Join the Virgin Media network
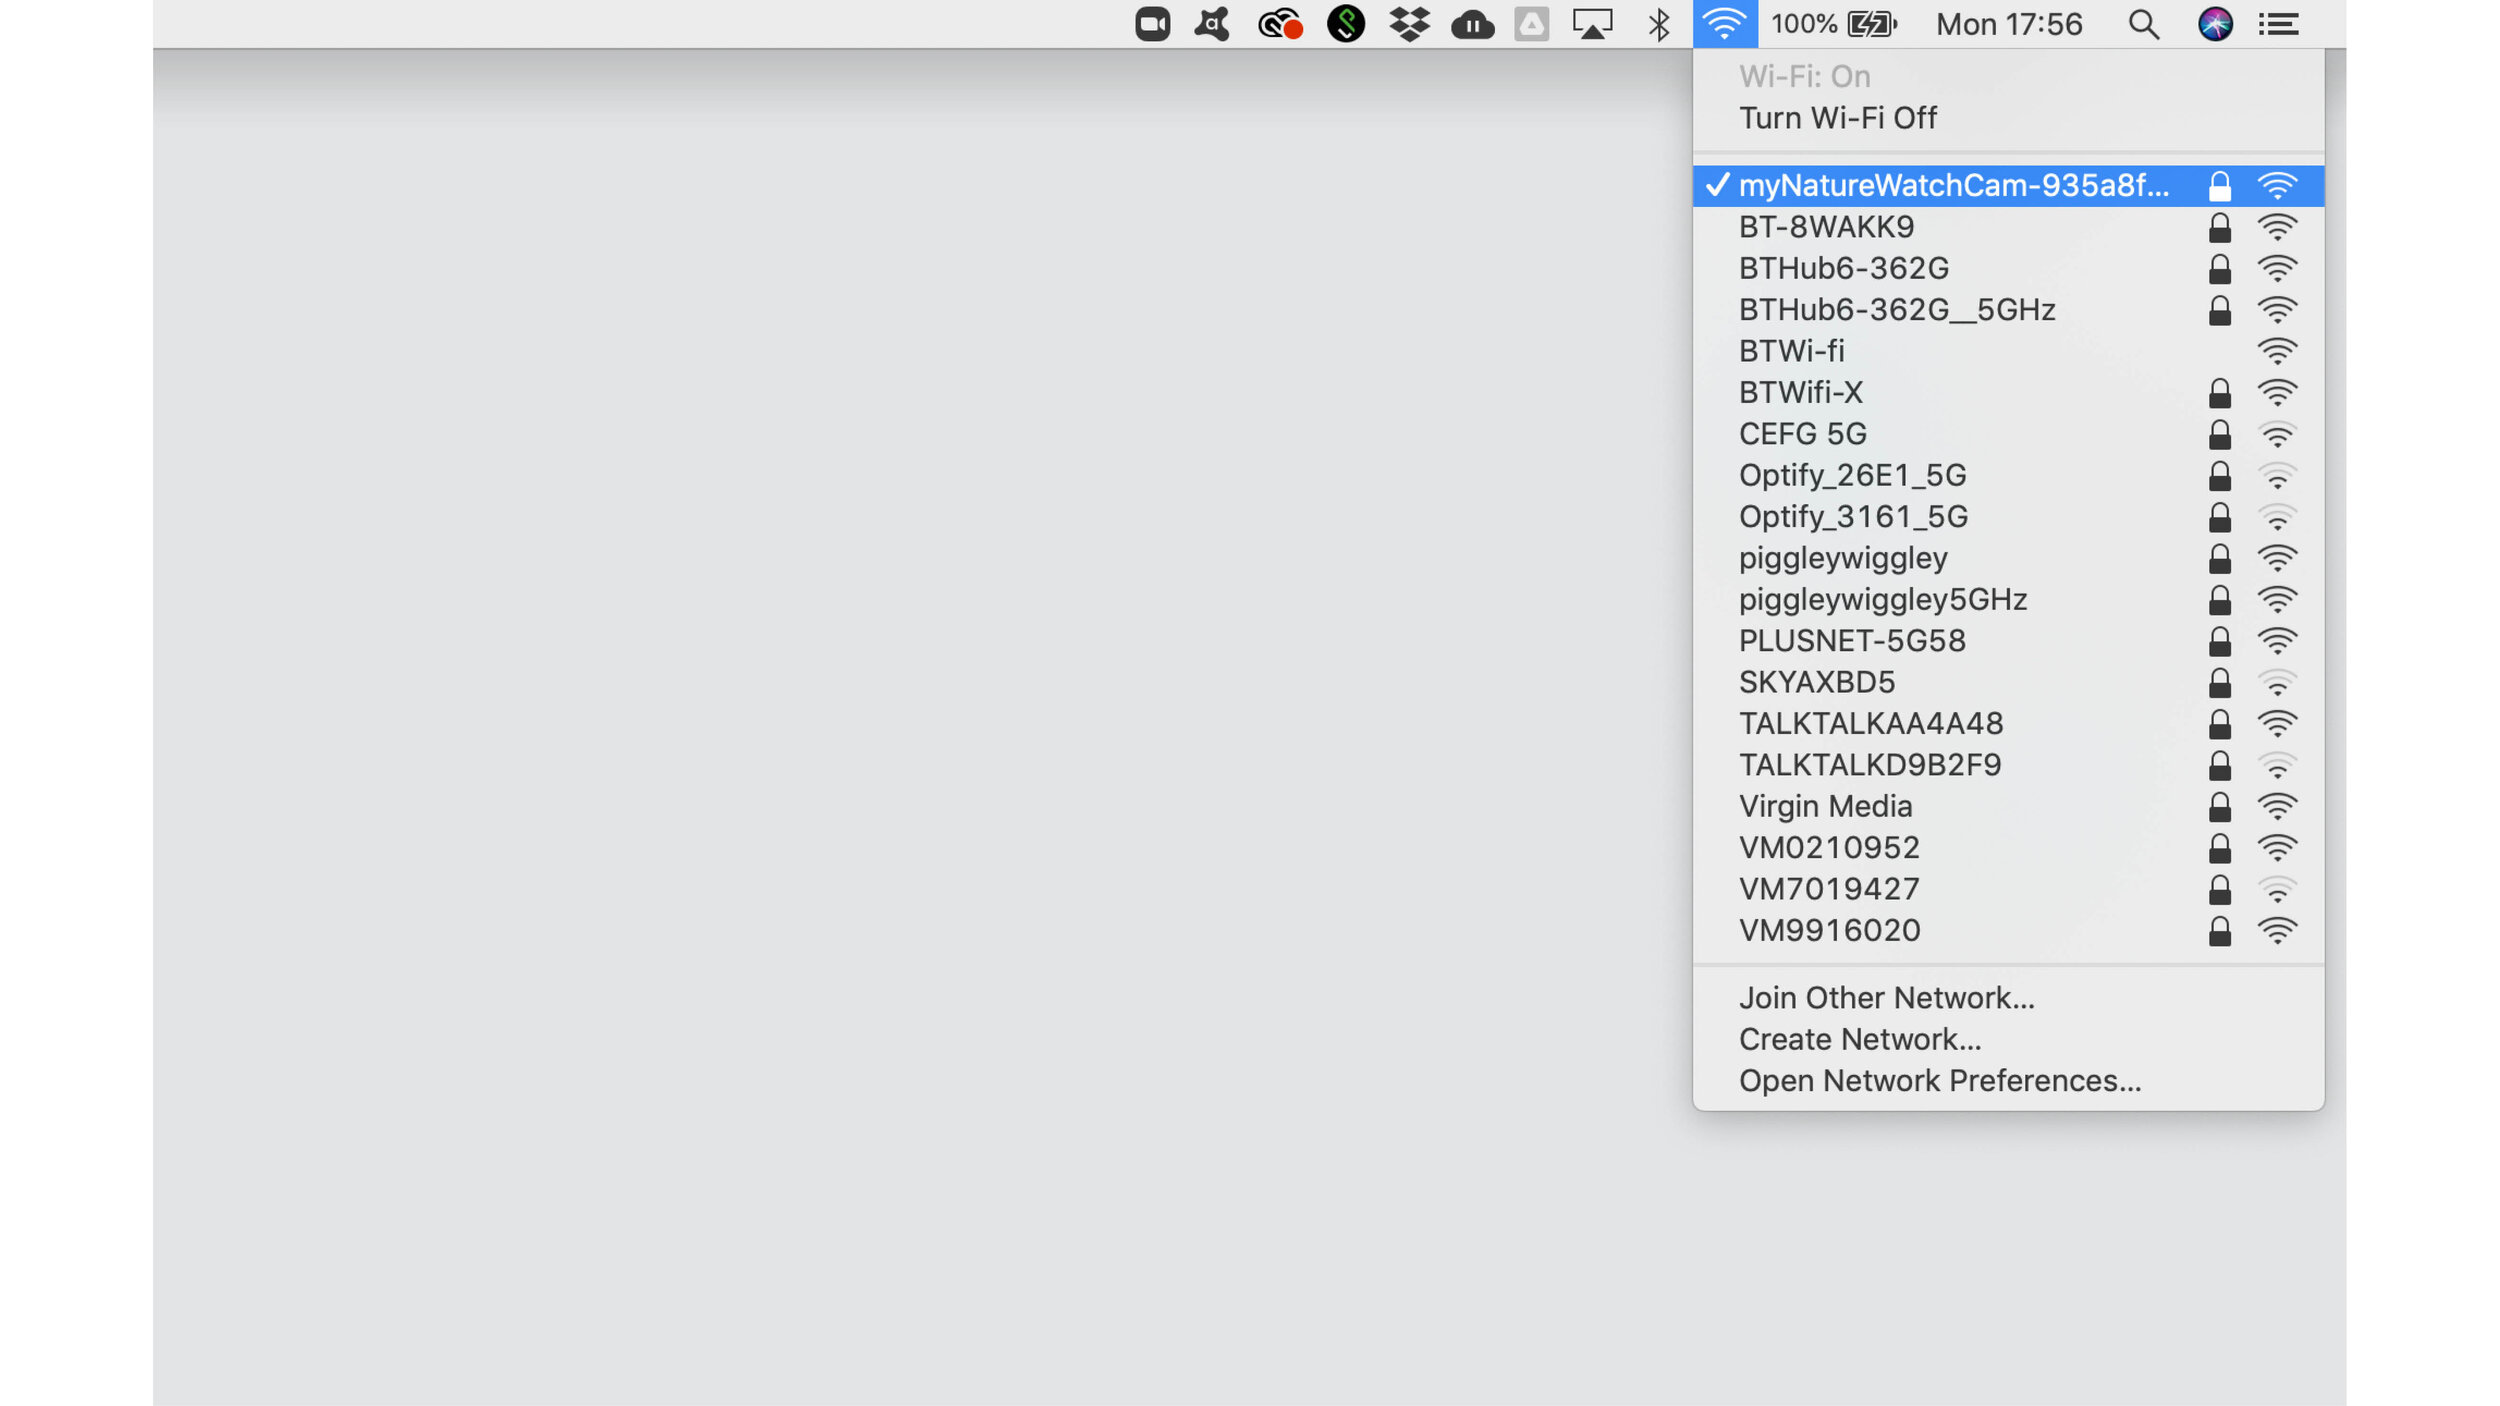 click(2008, 806)
